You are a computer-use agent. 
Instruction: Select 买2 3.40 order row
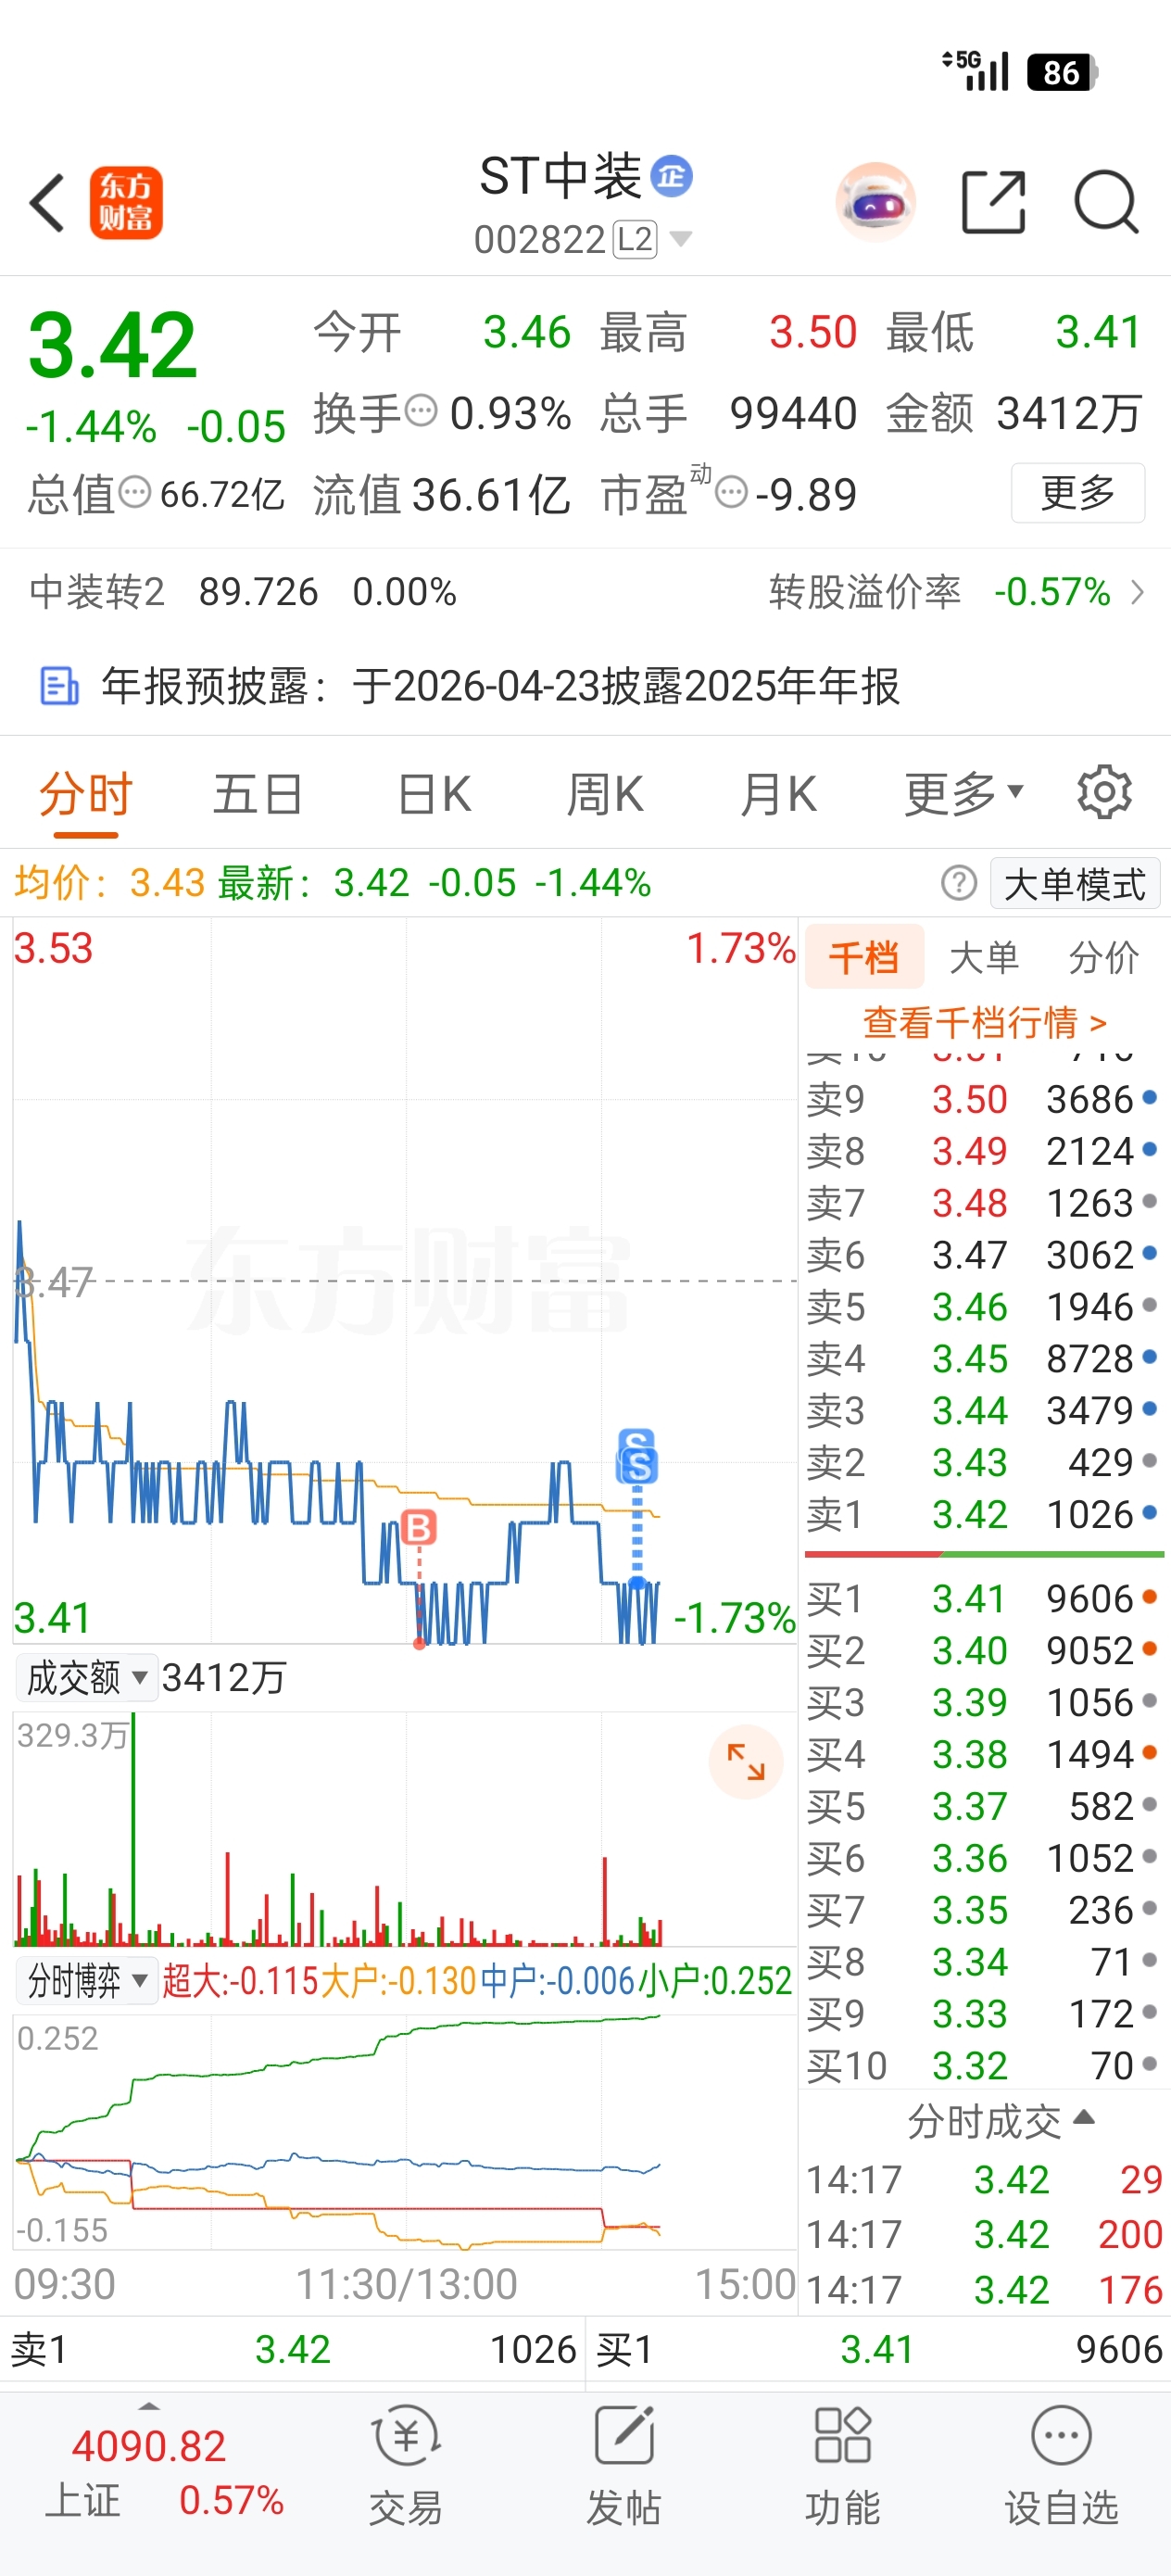pos(984,1650)
